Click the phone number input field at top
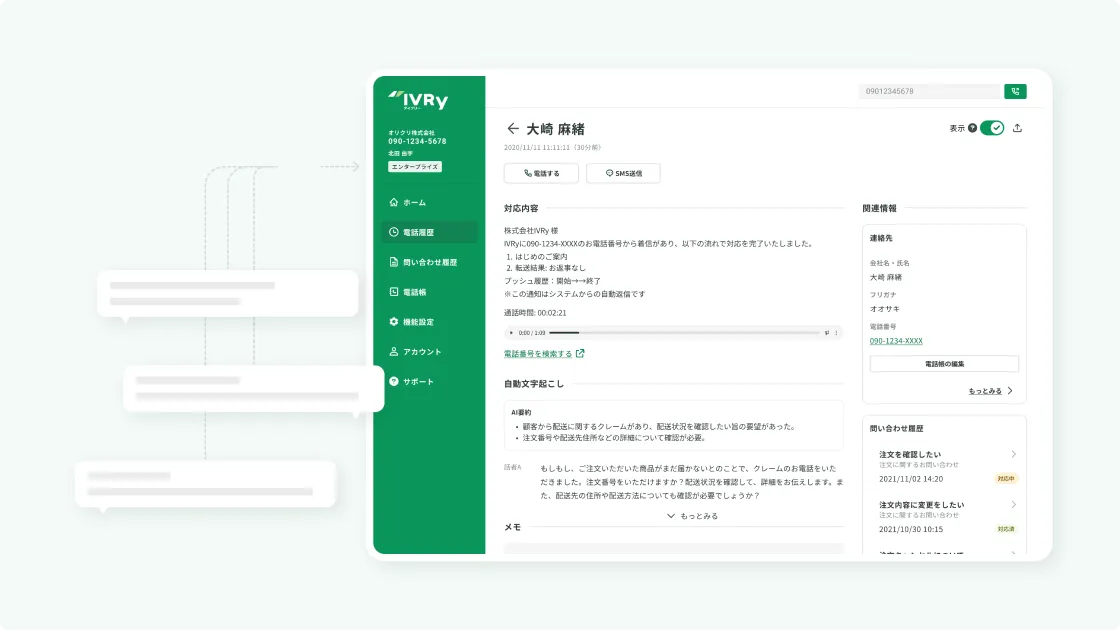This screenshot has width=1120, height=631. click(x=927, y=91)
